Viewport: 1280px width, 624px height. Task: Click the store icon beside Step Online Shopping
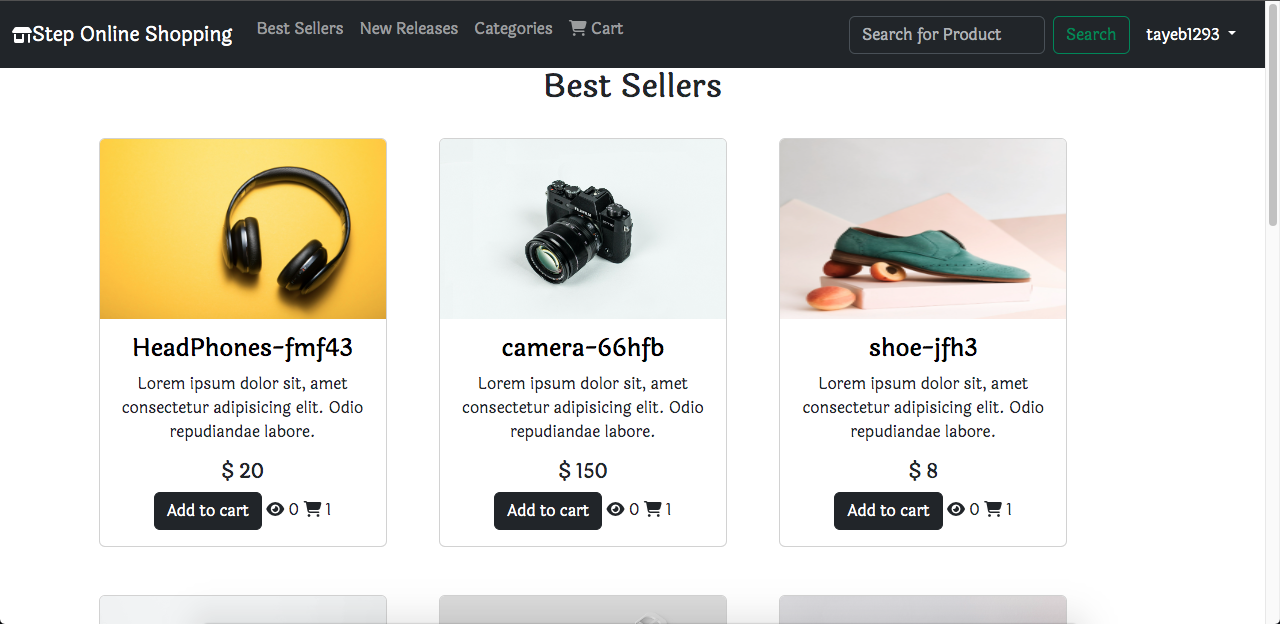tap(22, 35)
